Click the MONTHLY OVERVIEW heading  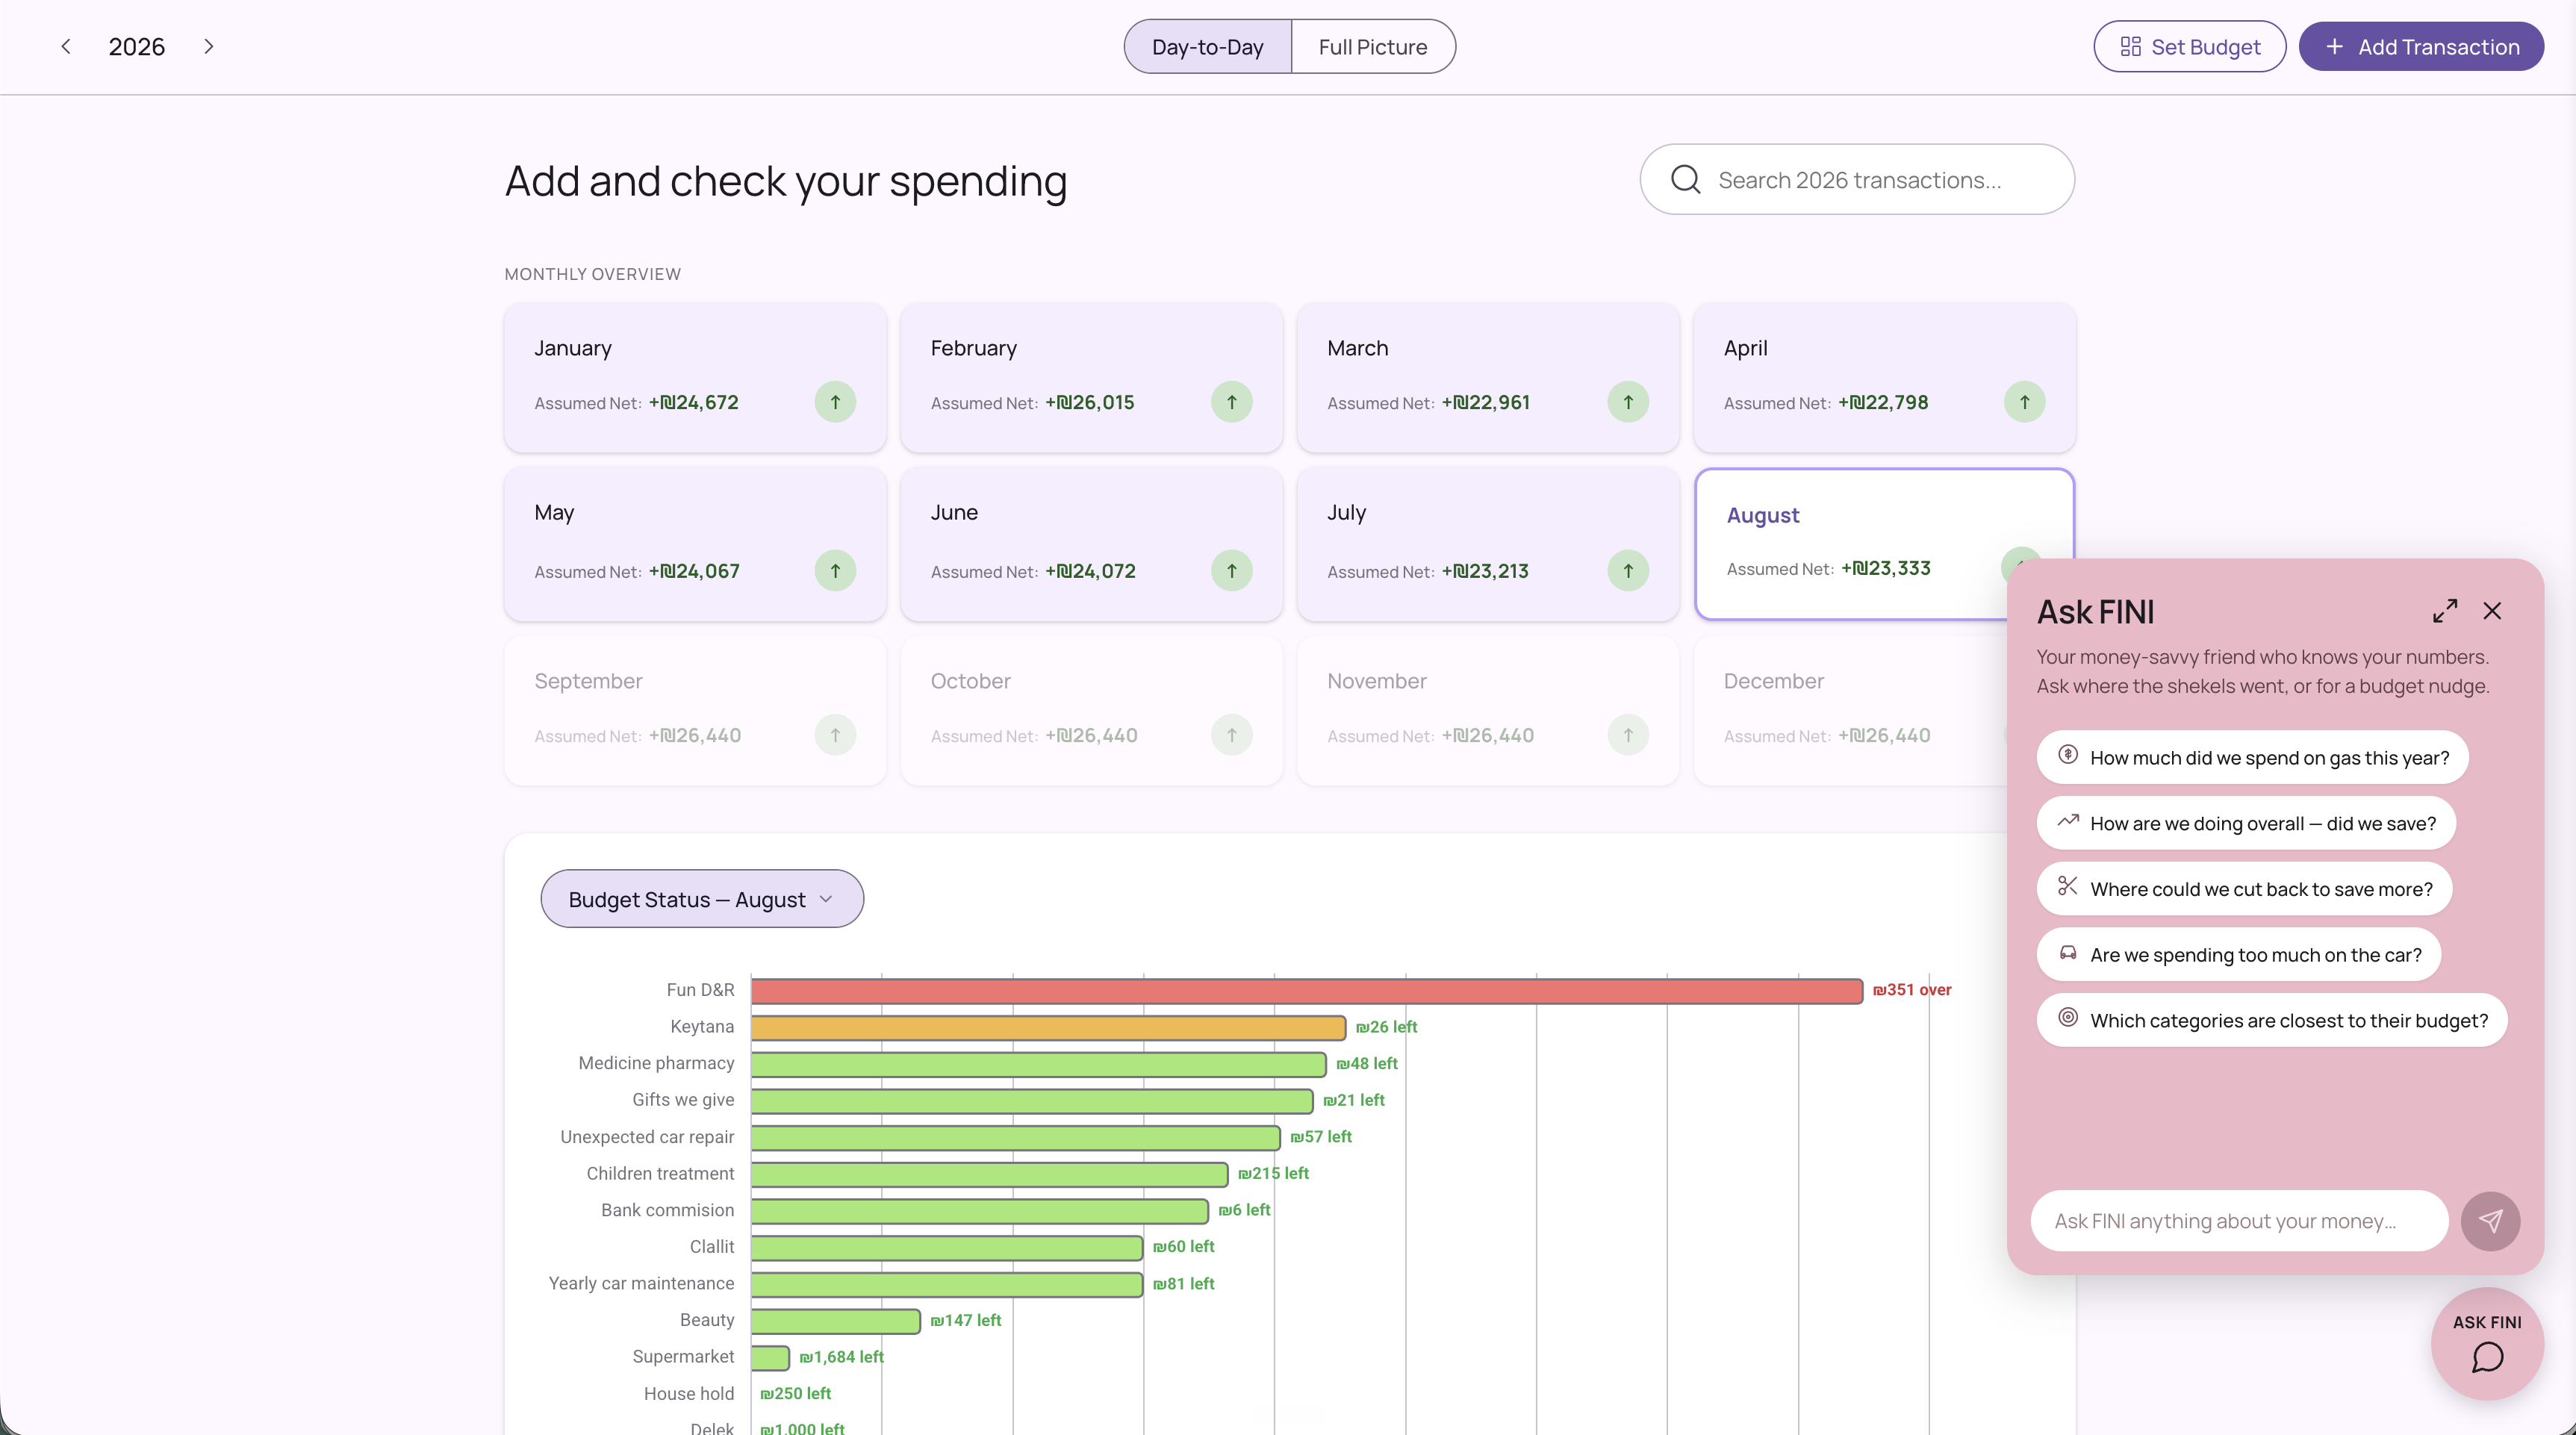[x=592, y=274]
